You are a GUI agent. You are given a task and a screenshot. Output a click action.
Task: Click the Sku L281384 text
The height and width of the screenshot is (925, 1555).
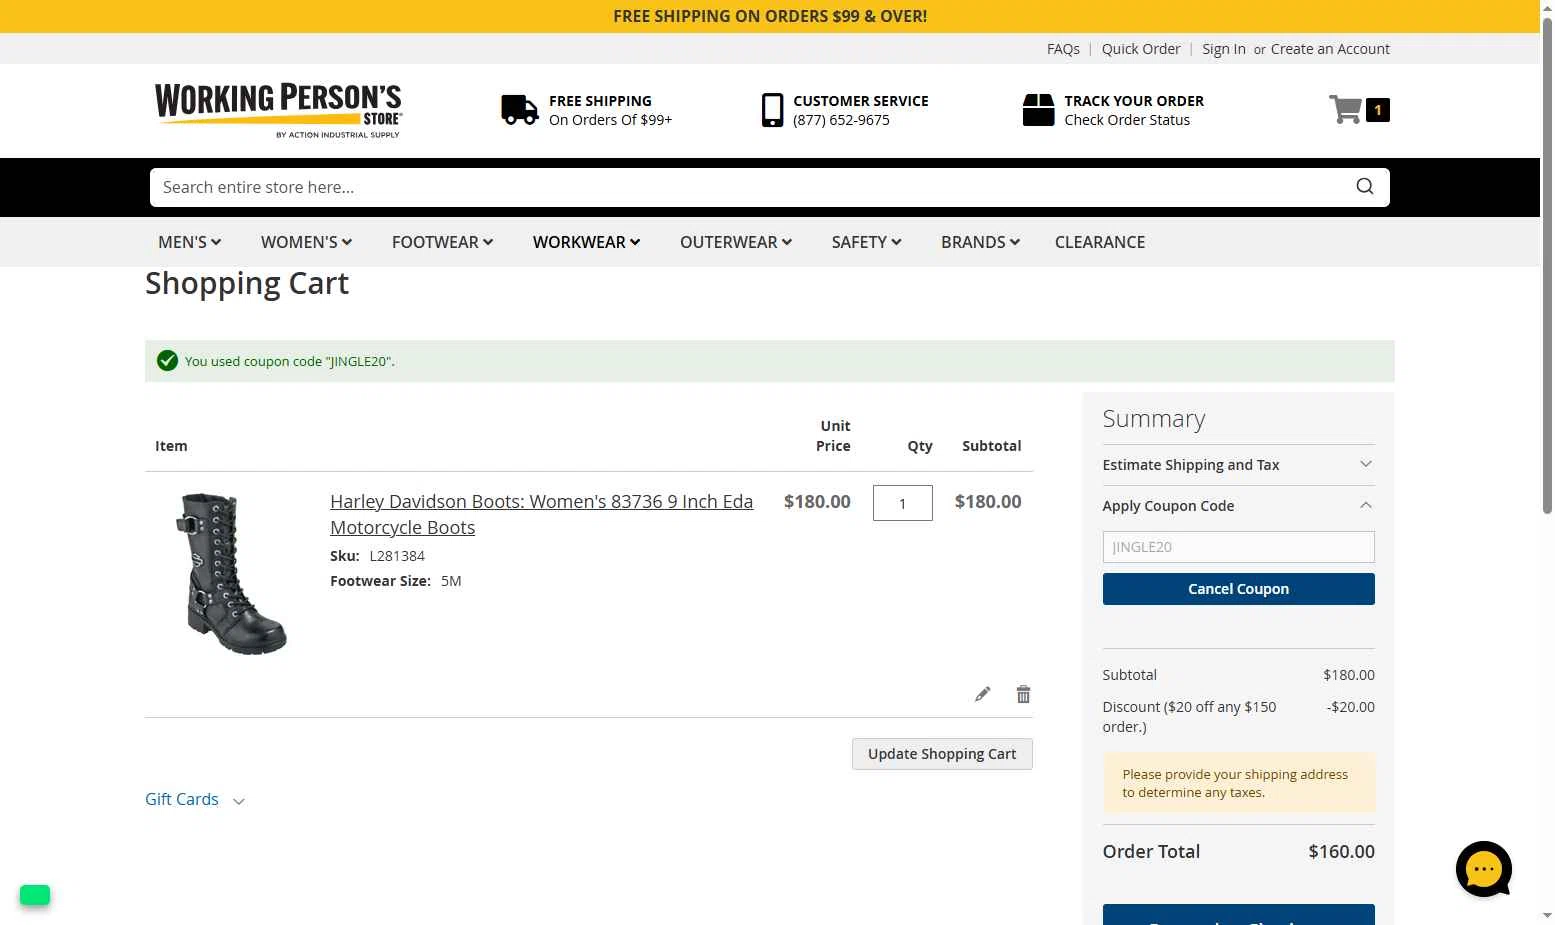pos(377,556)
